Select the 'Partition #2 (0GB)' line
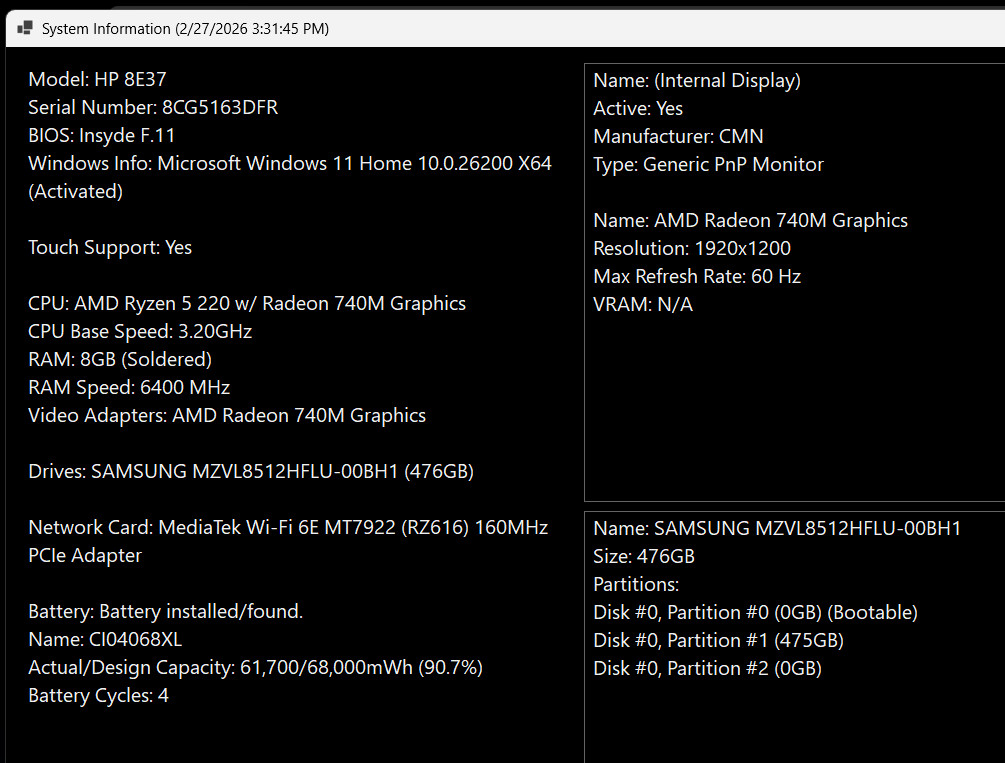This screenshot has width=1005, height=763. coord(708,669)
